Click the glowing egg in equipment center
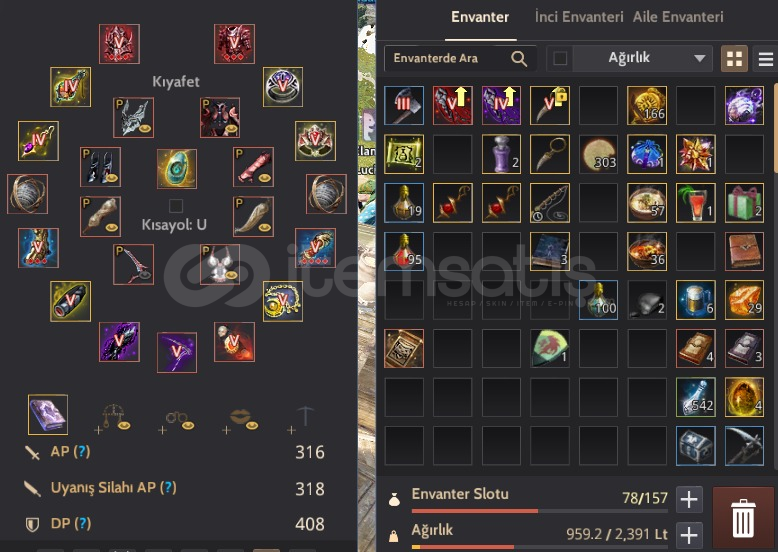778x552 pixels. point(177,169)
